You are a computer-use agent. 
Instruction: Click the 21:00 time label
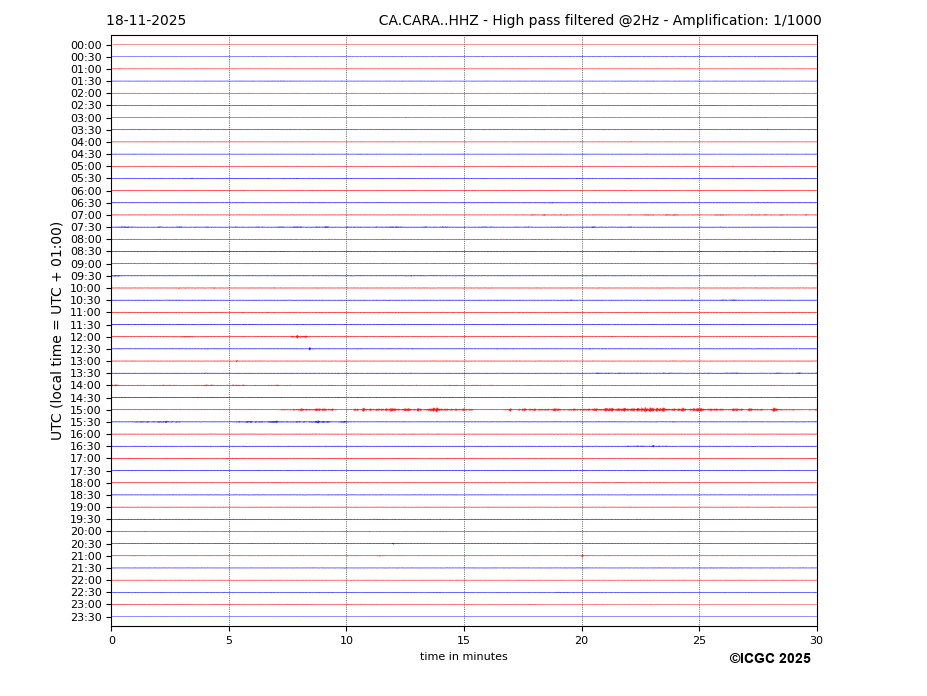pyautogui.click(x=85, y=556)
